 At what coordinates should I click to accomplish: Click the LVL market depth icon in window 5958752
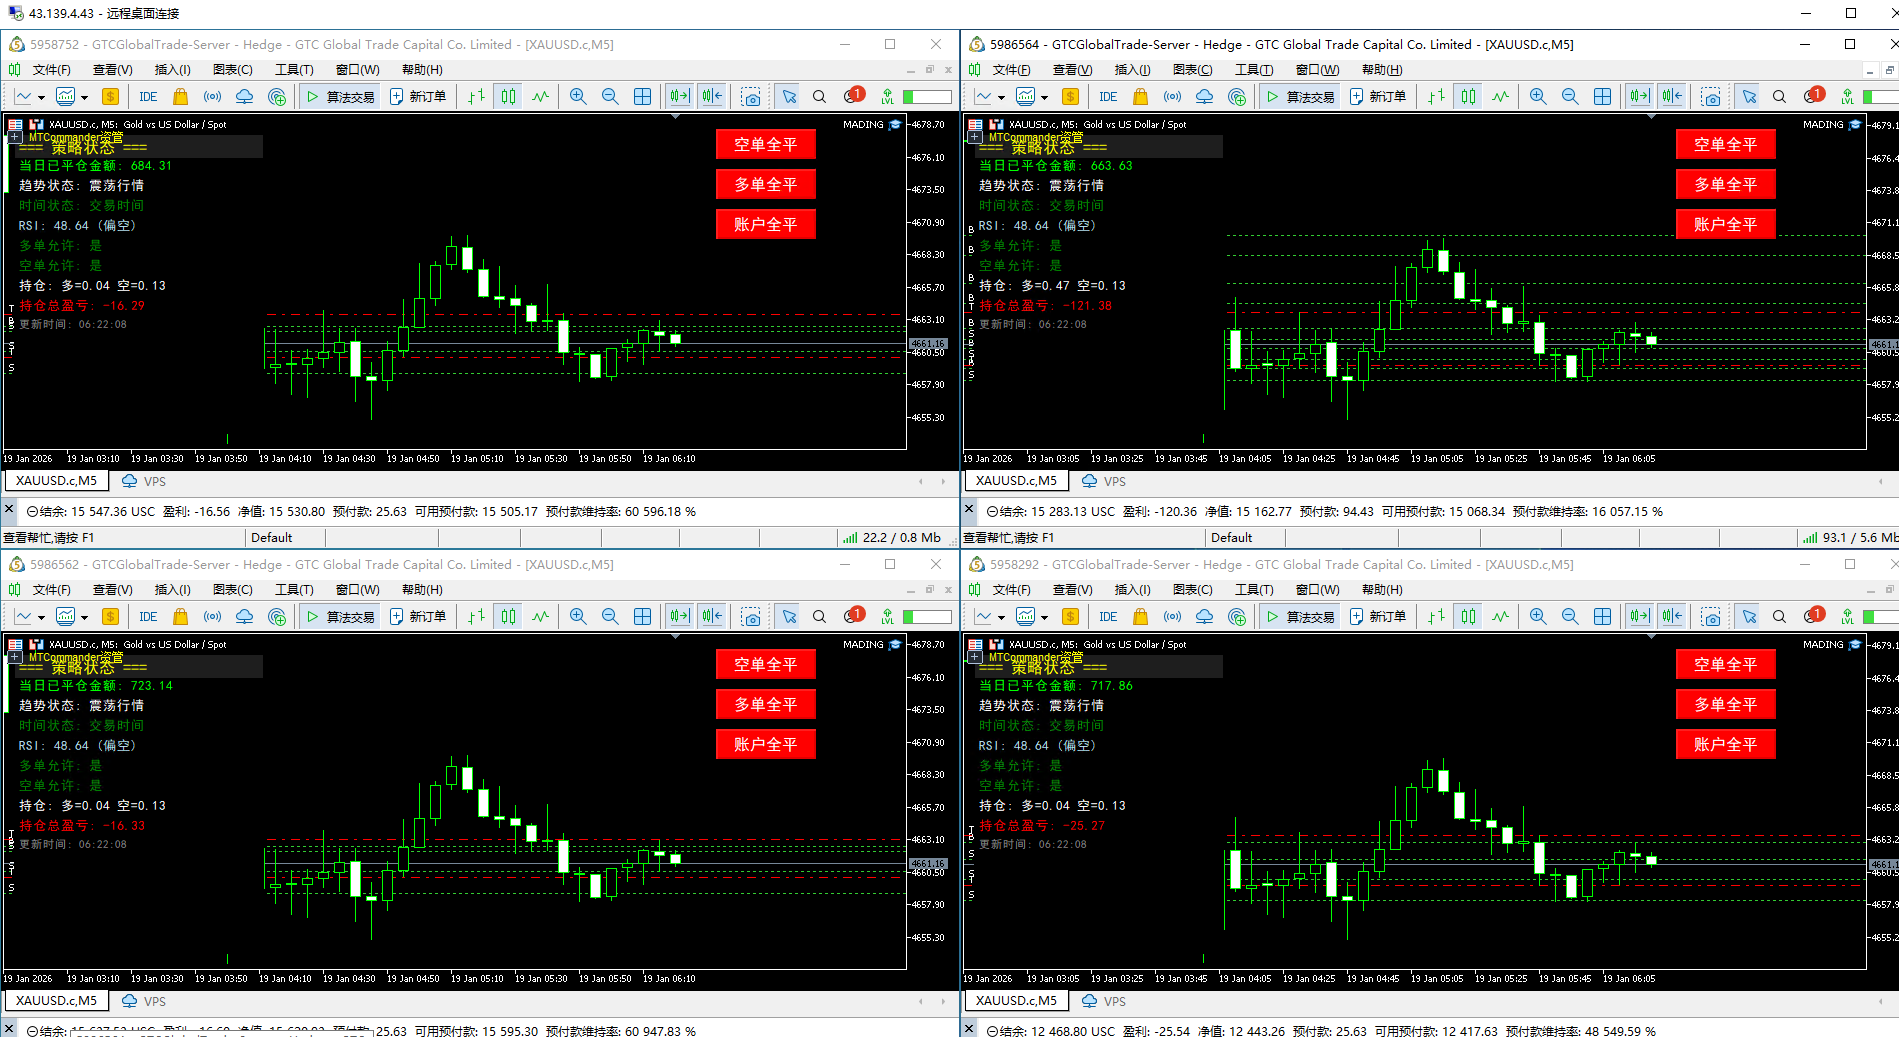tap(887, 97)
